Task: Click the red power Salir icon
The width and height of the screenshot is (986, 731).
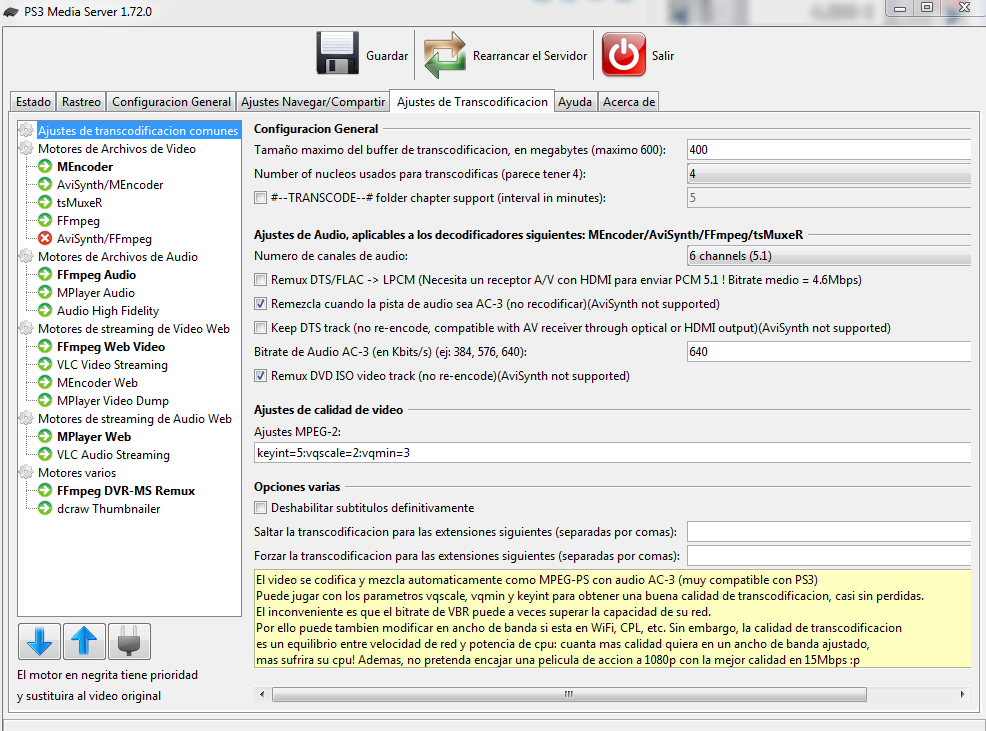Action: tap(623, 54)
